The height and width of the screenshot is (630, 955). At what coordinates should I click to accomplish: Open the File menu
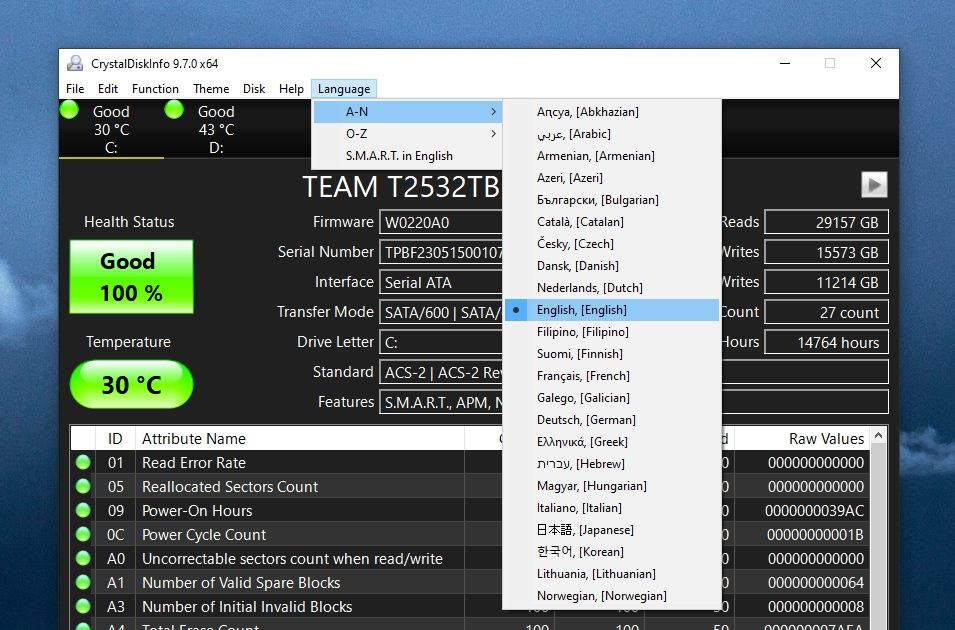point(75,89)
